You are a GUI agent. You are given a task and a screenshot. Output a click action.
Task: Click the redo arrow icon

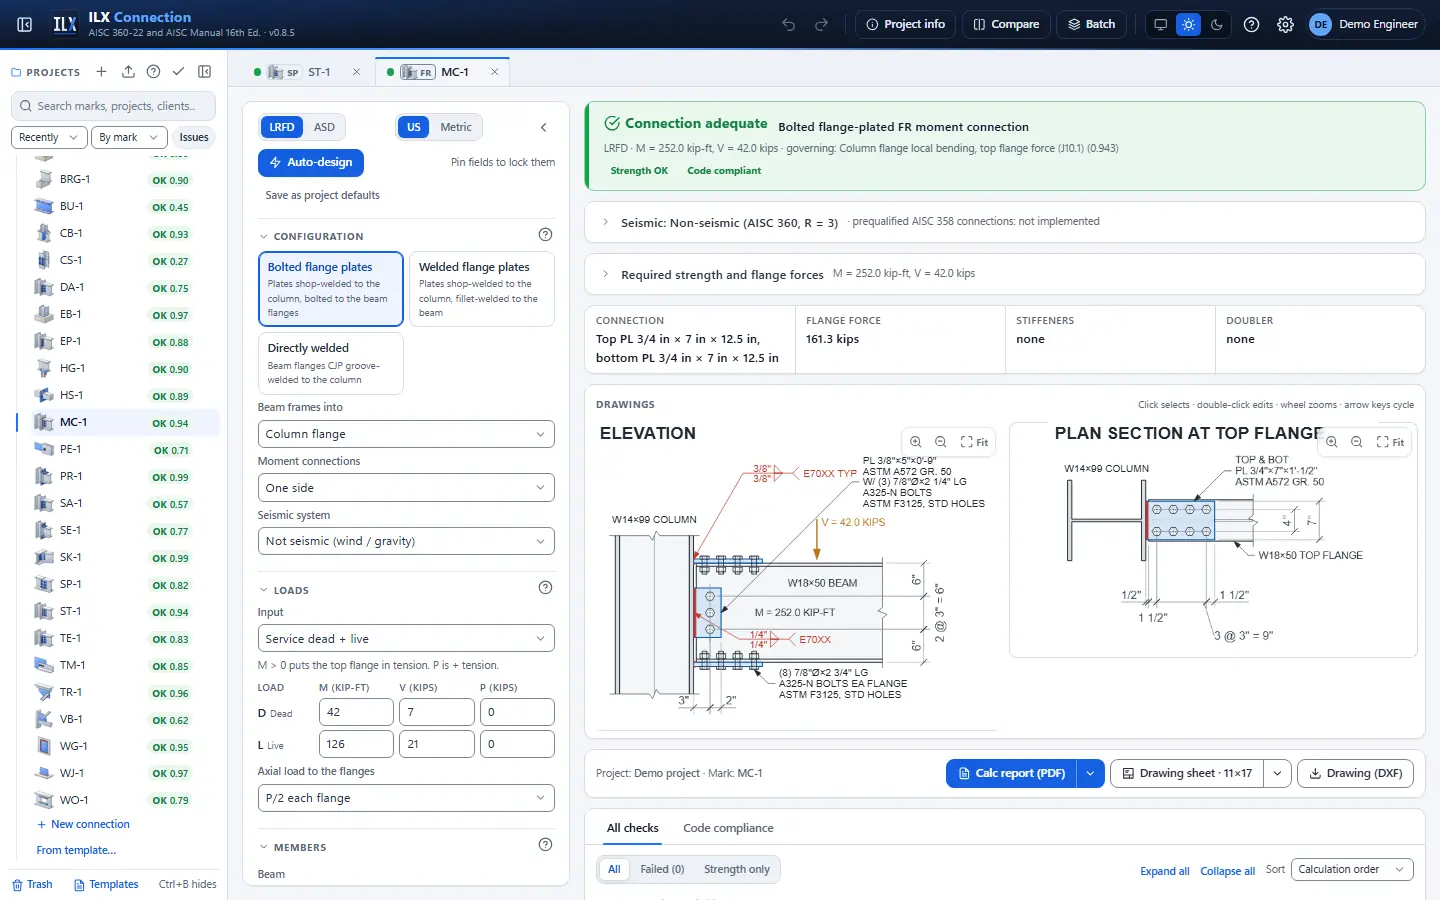[822, 24]
